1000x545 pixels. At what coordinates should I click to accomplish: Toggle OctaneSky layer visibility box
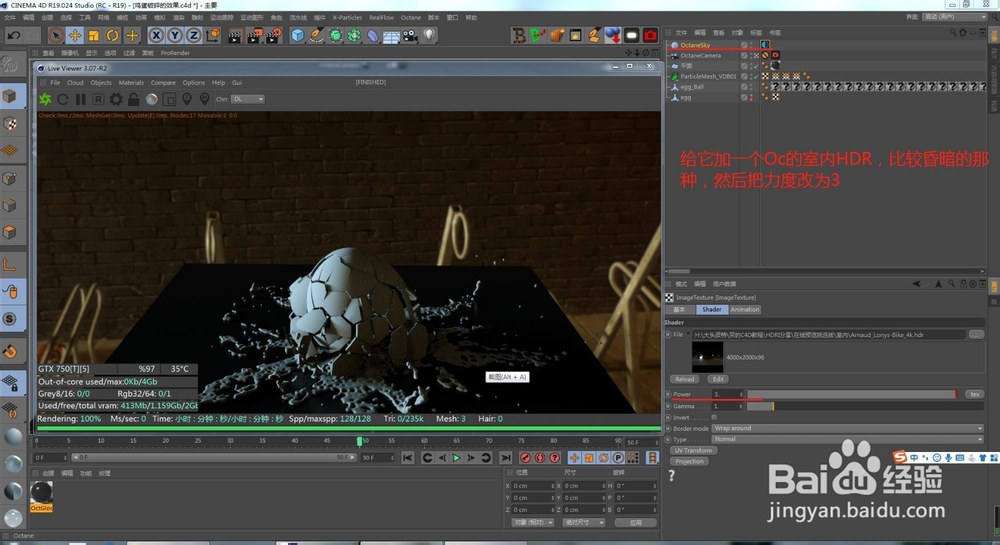tap(744, 45)
